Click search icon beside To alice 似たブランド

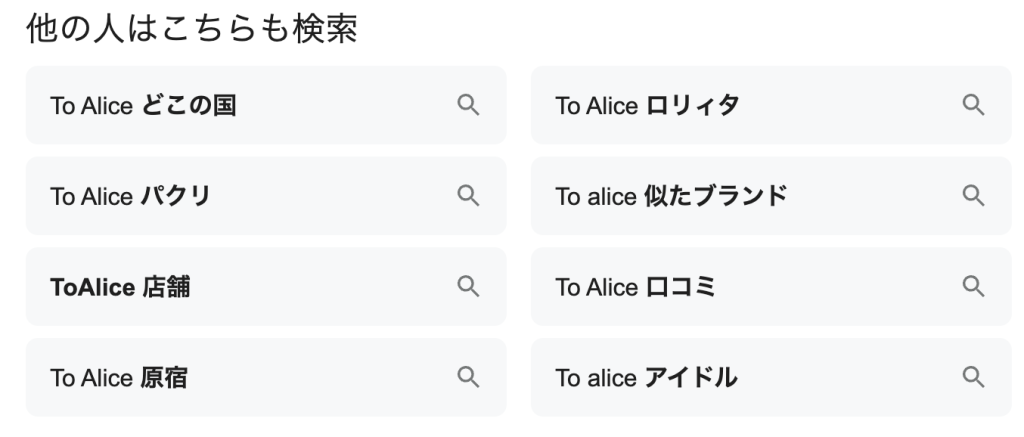pyautogui.click(x=973, y=196)
